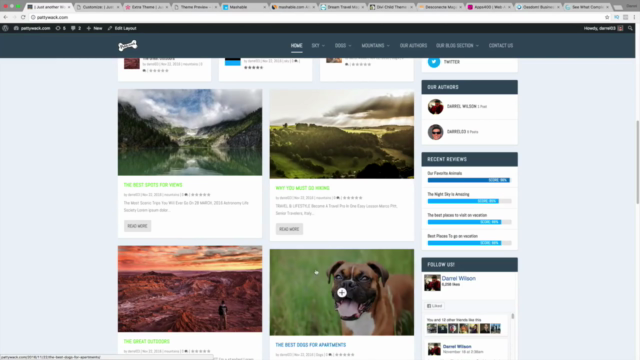Expand the SKY navigation dropdown
The width and height of the screenshot is (640, 360).
[318, 46]
